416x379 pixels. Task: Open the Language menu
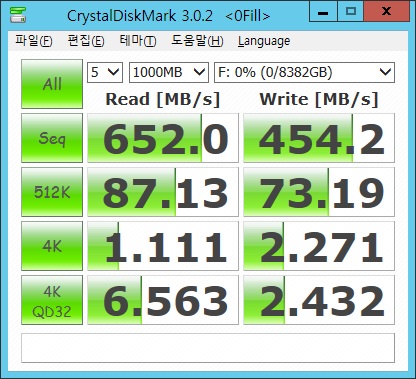264,41
